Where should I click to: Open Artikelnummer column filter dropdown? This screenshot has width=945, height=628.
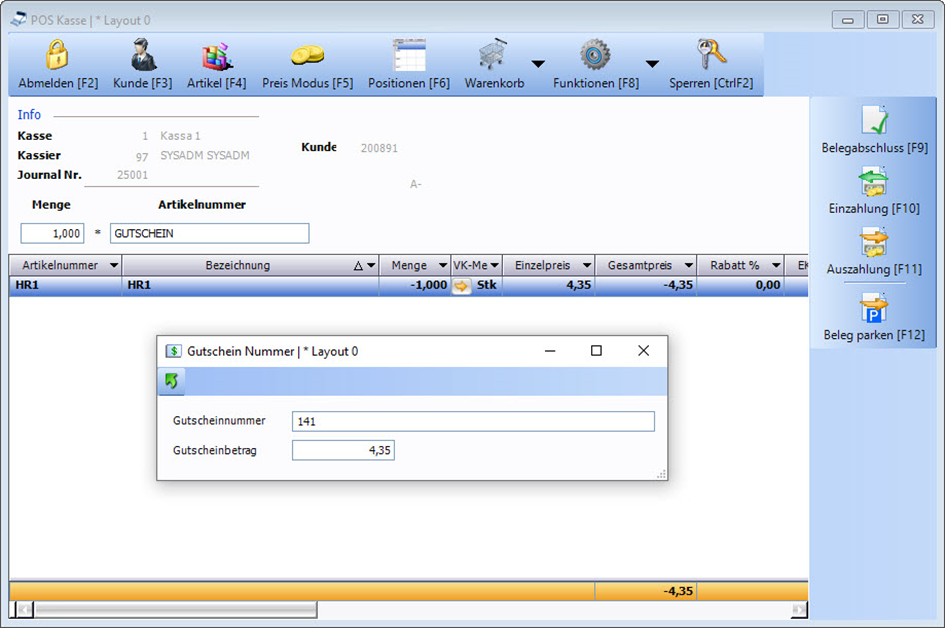tap(113, 266)
